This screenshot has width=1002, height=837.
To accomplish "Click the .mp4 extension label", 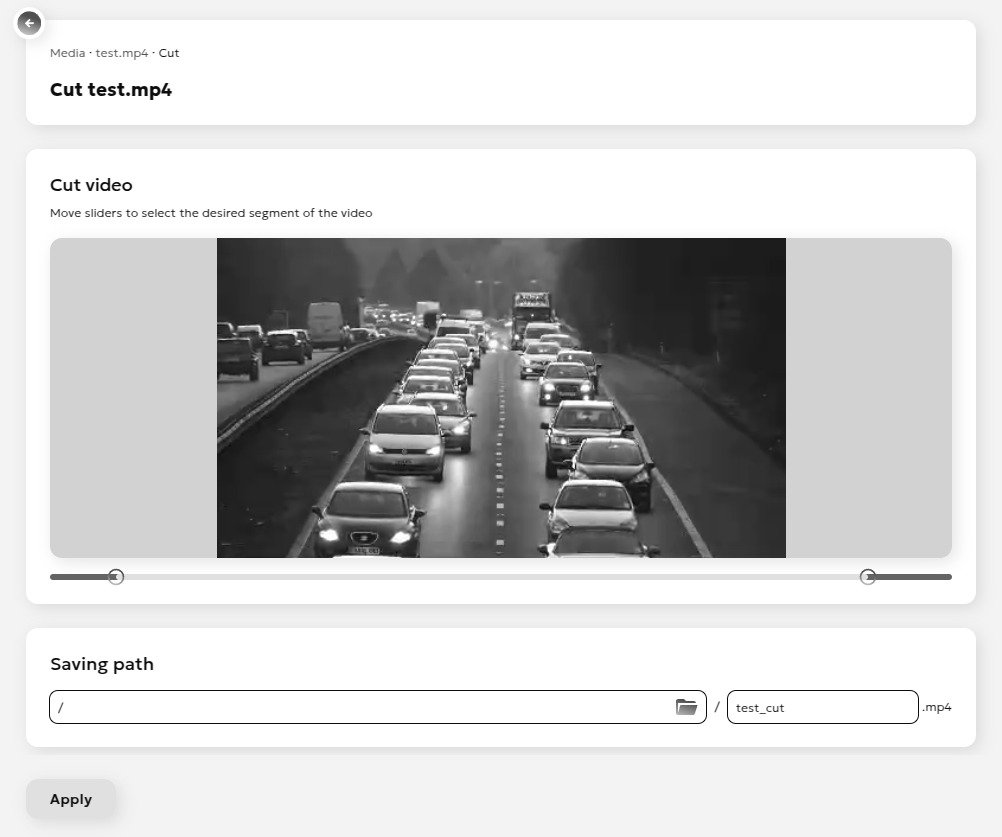I will (937, 707).
